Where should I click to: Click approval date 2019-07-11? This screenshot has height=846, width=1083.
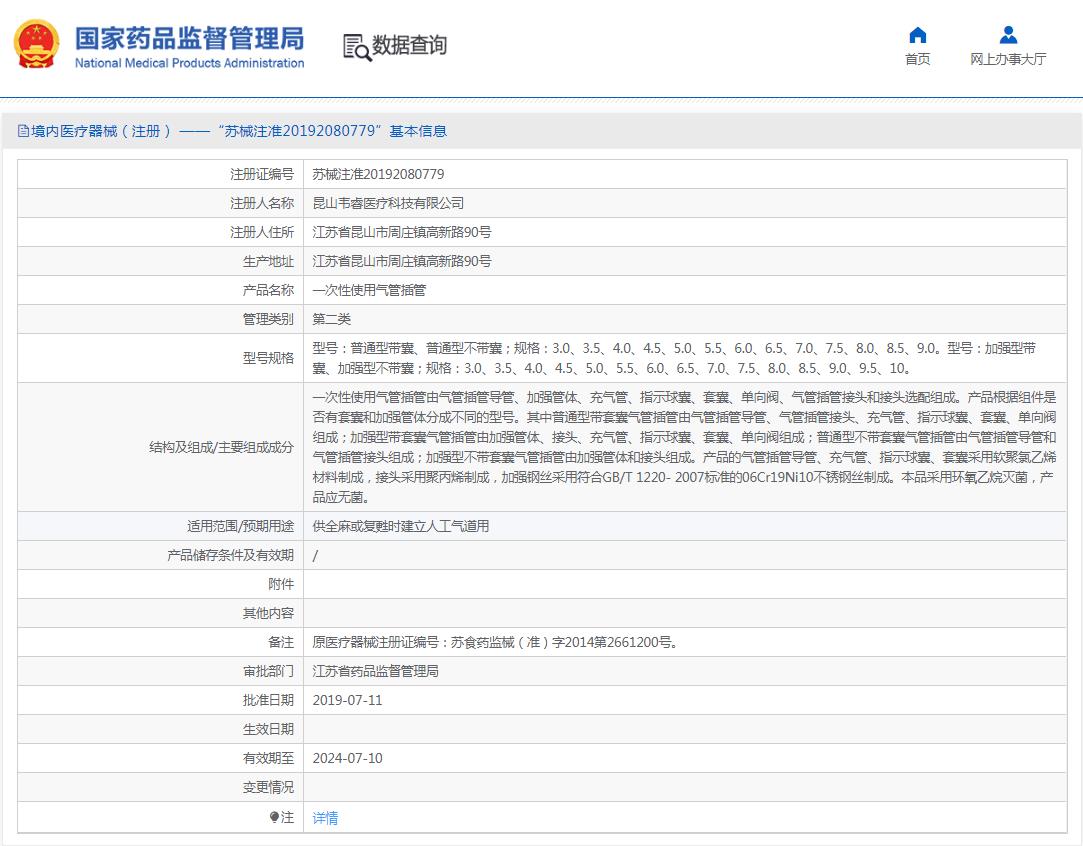[x=347, y=700]
